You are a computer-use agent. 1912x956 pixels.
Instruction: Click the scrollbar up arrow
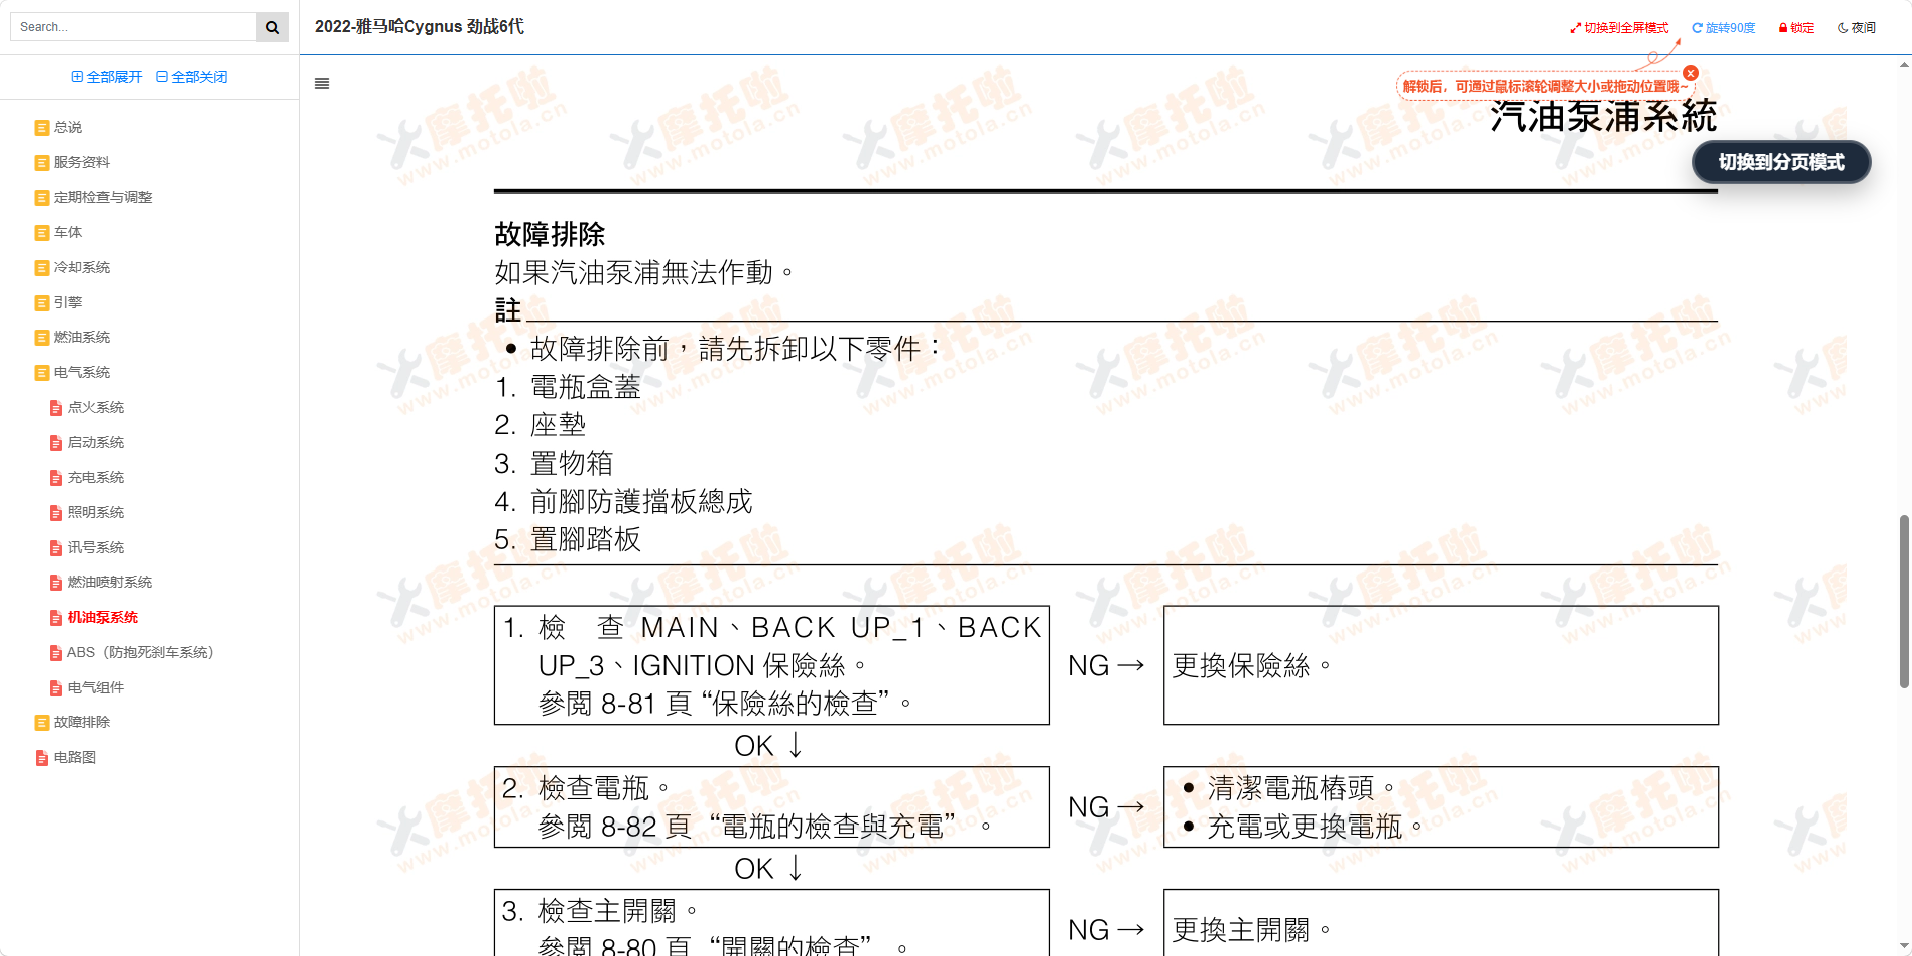coord(1904,64)
